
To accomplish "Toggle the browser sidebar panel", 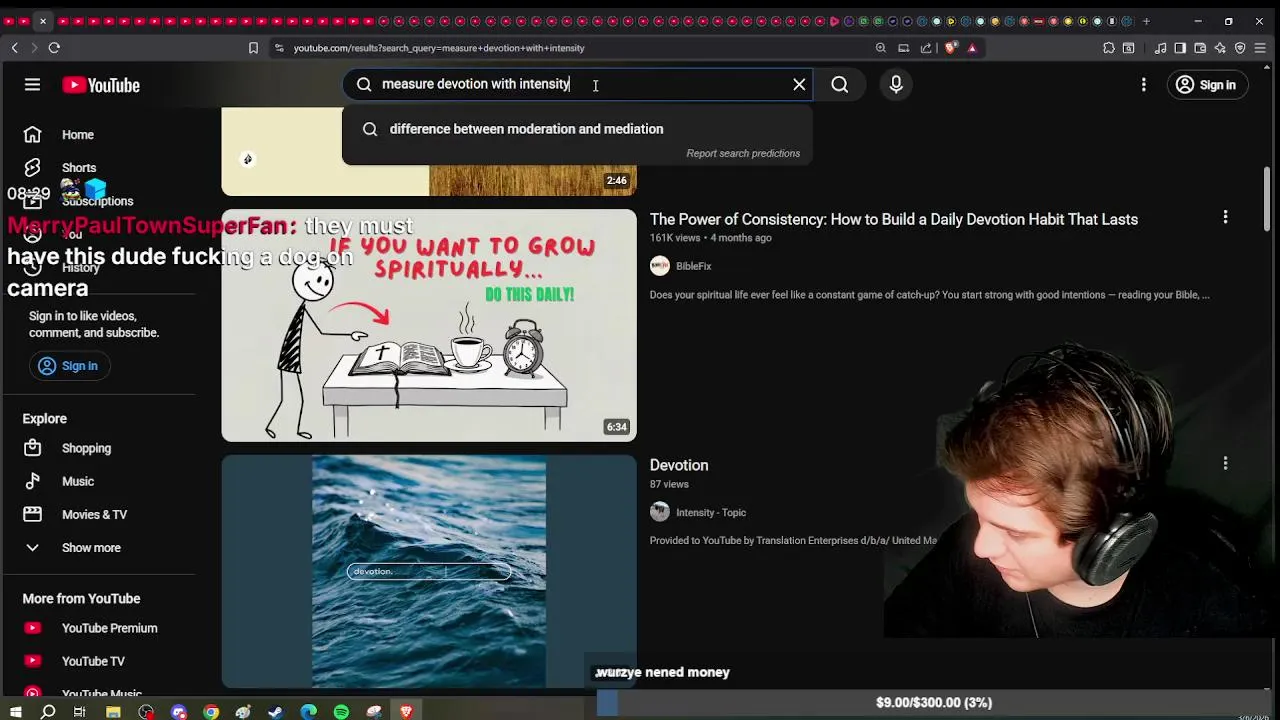I will click(1180, 48).
